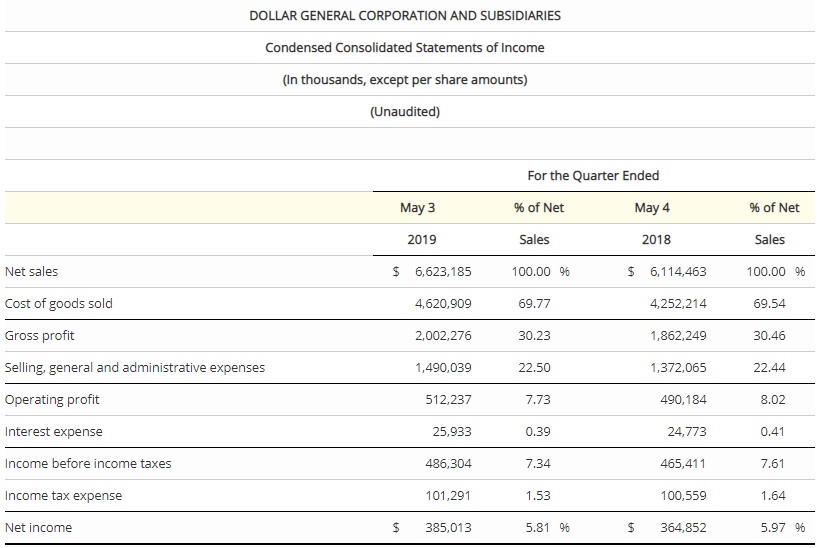Screen dimensions: 820x548
Task: Click the 512,237 operating profit value
Action: 449,399
